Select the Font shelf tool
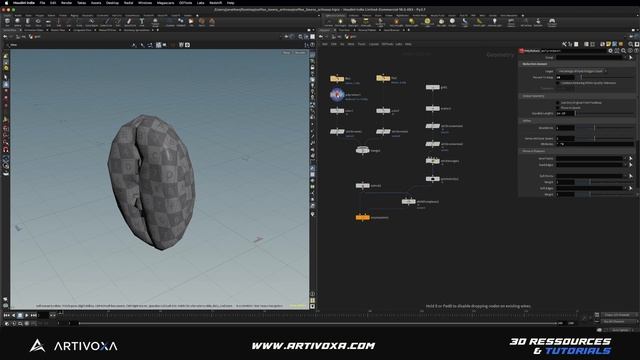Viewport: 640px width, 360px height. [x=142, y=22]
